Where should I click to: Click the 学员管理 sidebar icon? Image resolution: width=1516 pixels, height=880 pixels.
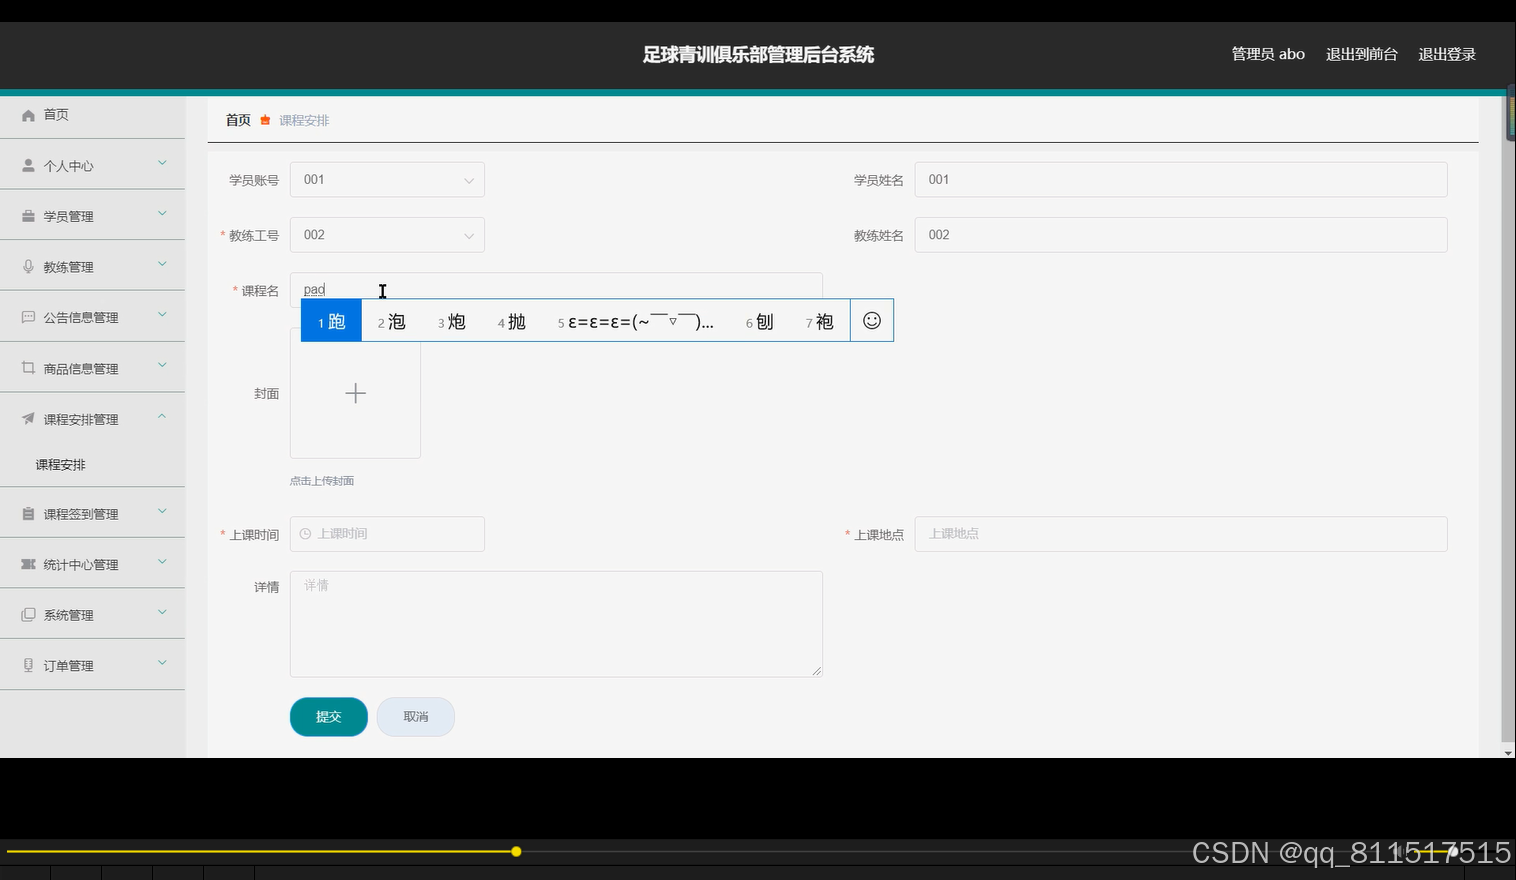coord(28,215)
